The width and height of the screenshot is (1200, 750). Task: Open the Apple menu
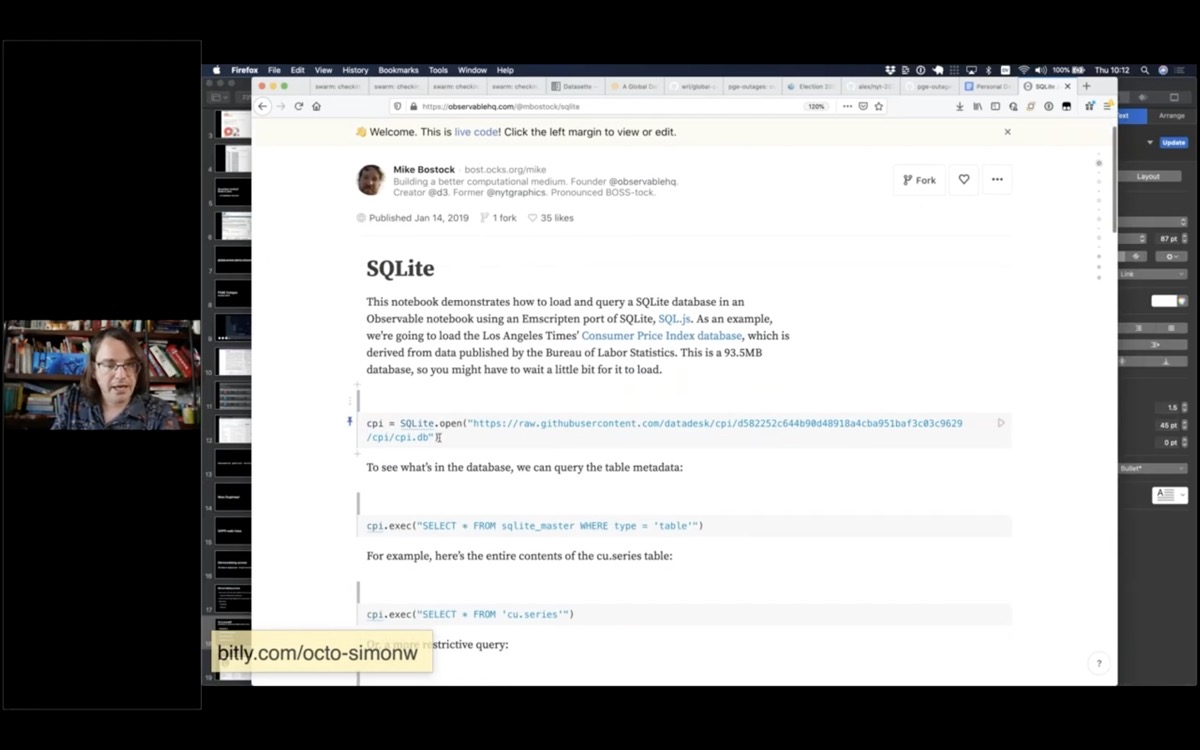[217, 70]
